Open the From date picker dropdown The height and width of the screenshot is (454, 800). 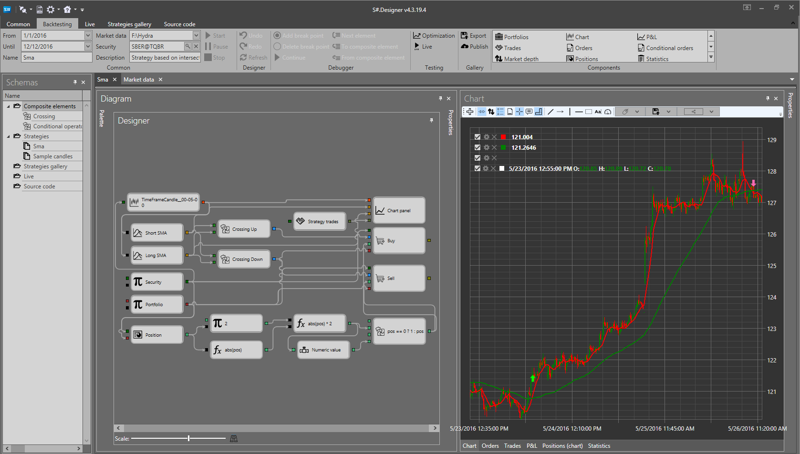pyautogui.click(x=88, y=36)
